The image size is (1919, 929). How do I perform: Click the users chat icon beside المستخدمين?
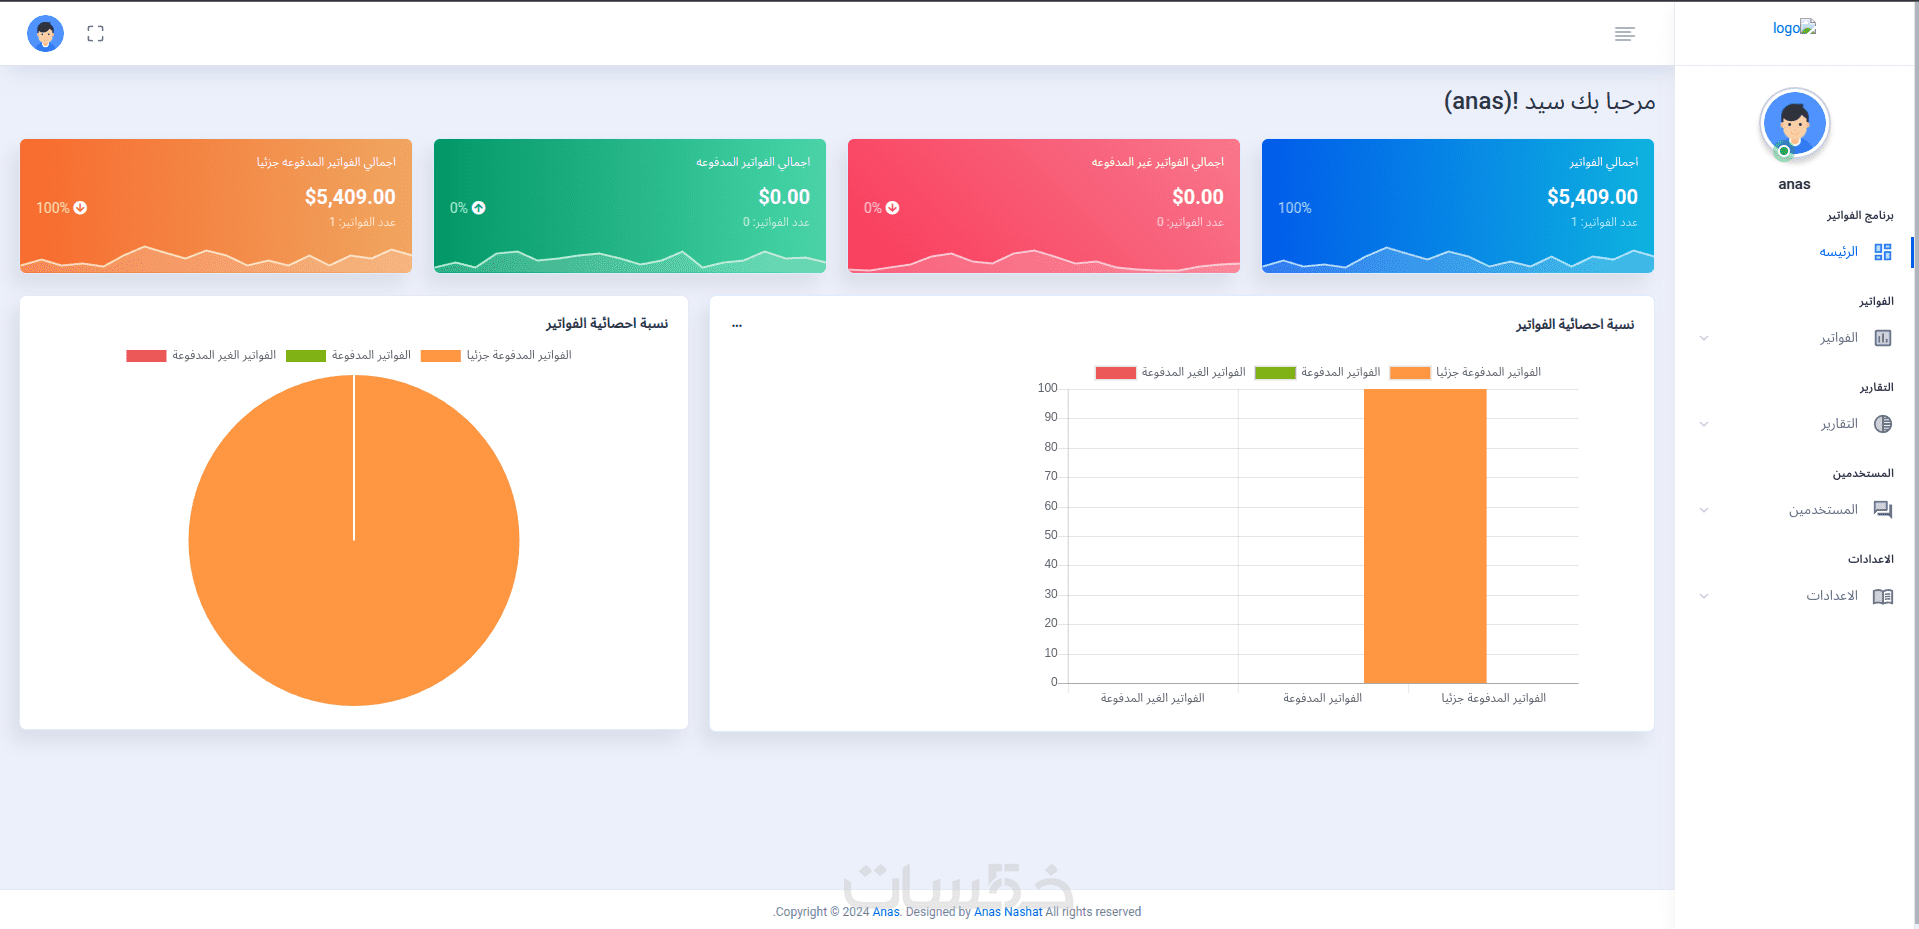coord(1883,510)
